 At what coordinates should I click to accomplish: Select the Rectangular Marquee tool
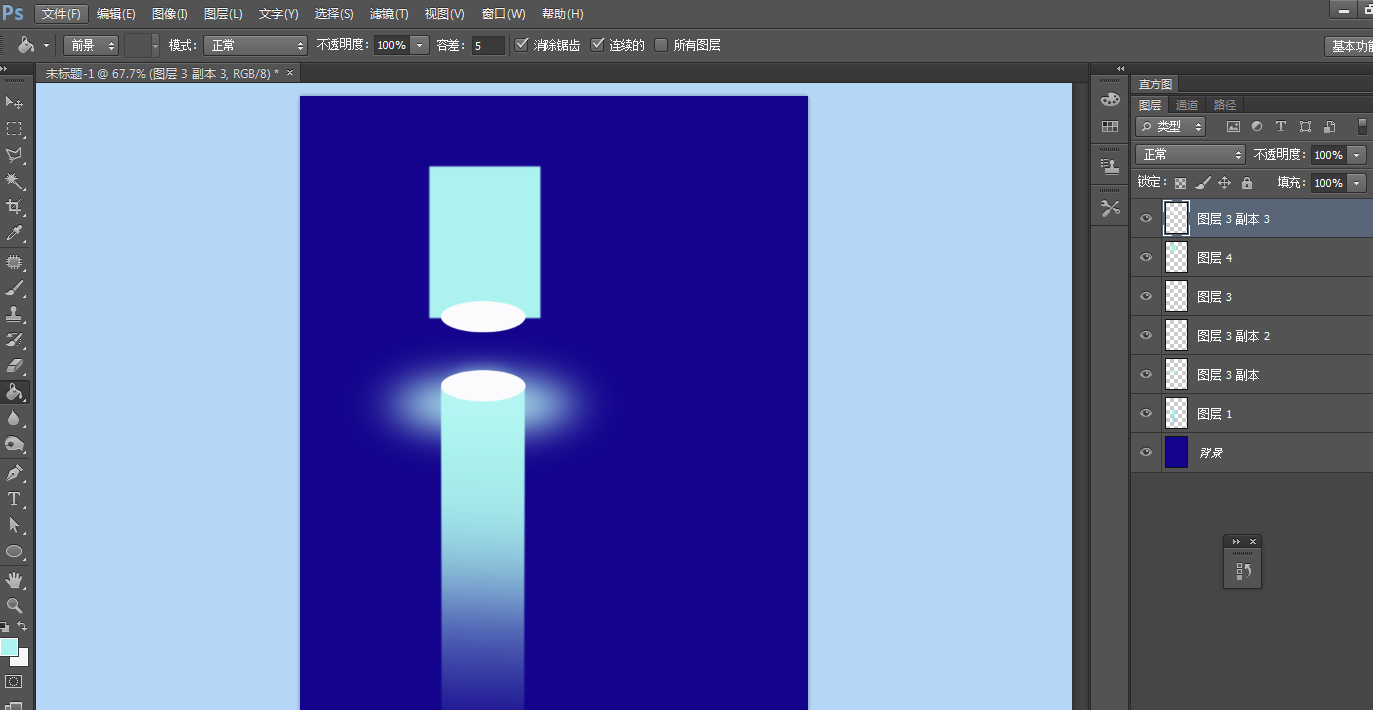click(14, 129)
